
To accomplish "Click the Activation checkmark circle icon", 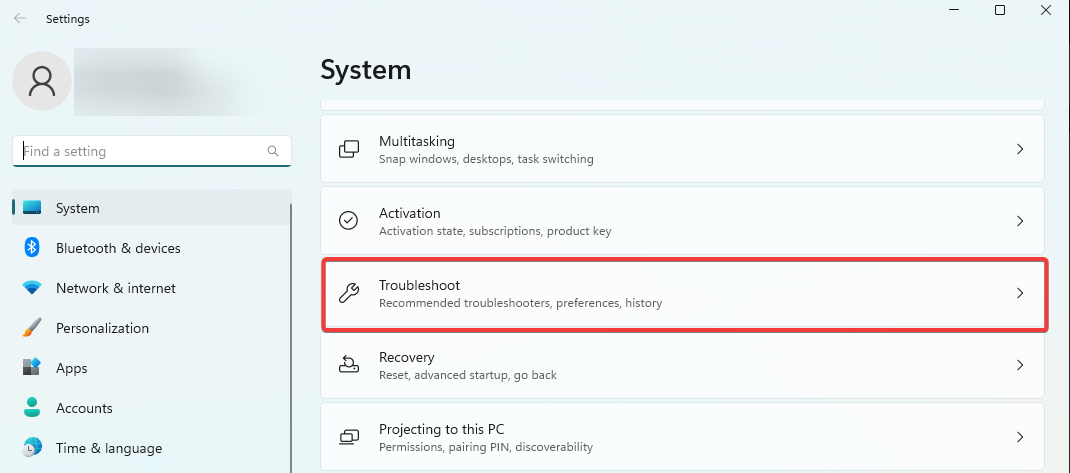I will tap(349, 220).
